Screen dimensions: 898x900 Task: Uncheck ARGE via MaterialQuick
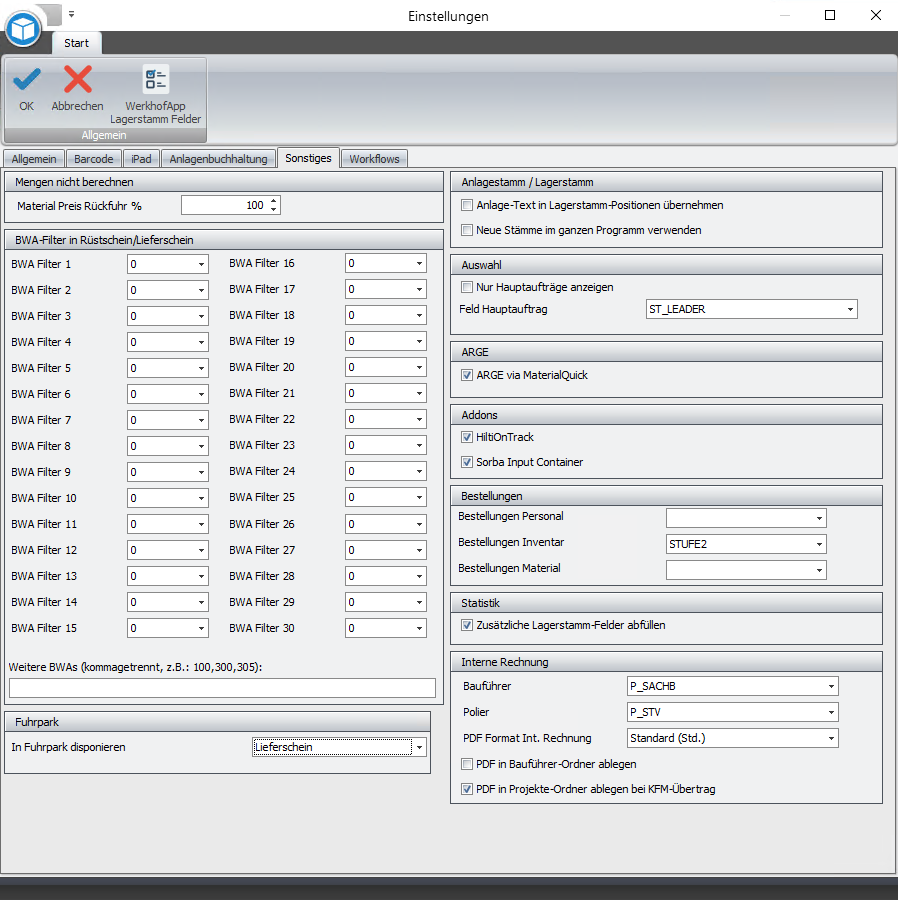point(467,375)
